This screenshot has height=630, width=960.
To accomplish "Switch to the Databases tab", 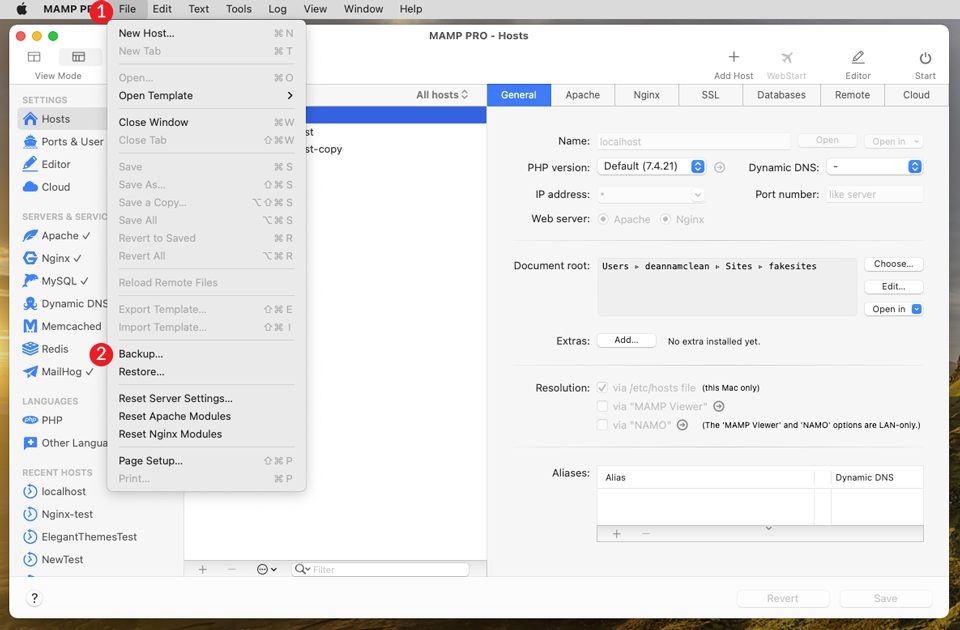I will 780,94.
